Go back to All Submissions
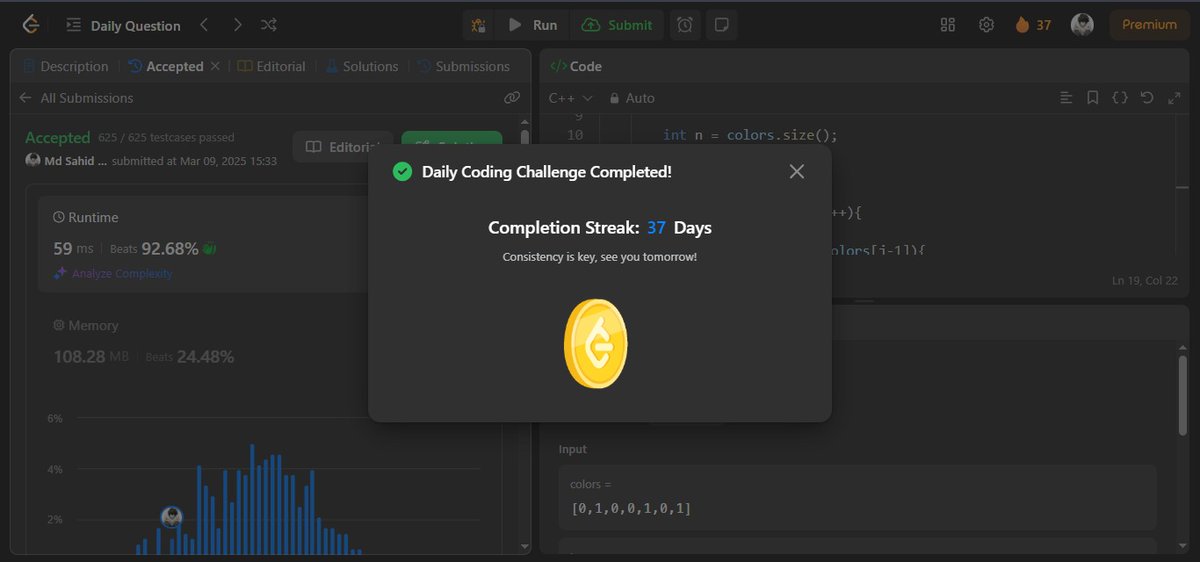Image resolution: width=1200 pixels, height=562 pixels. pos(76,98)
